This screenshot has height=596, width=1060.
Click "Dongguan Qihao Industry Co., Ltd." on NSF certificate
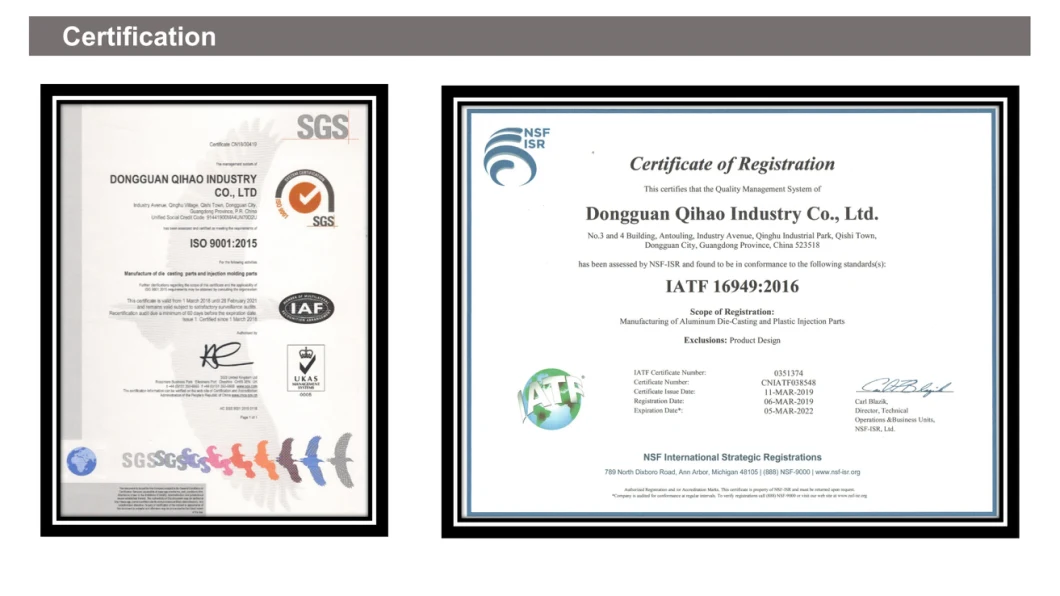pos(732,214)
